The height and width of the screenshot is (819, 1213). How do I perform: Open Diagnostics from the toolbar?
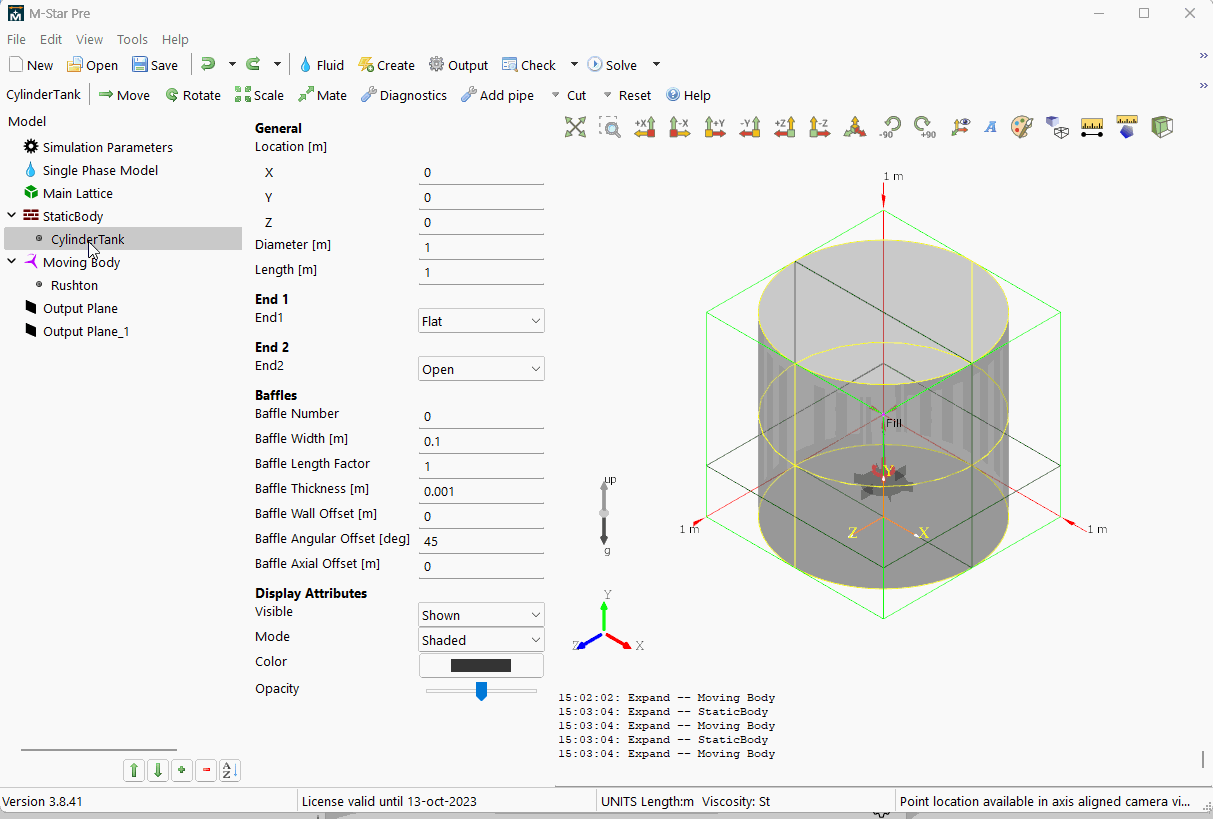click(x=404, y=95)
